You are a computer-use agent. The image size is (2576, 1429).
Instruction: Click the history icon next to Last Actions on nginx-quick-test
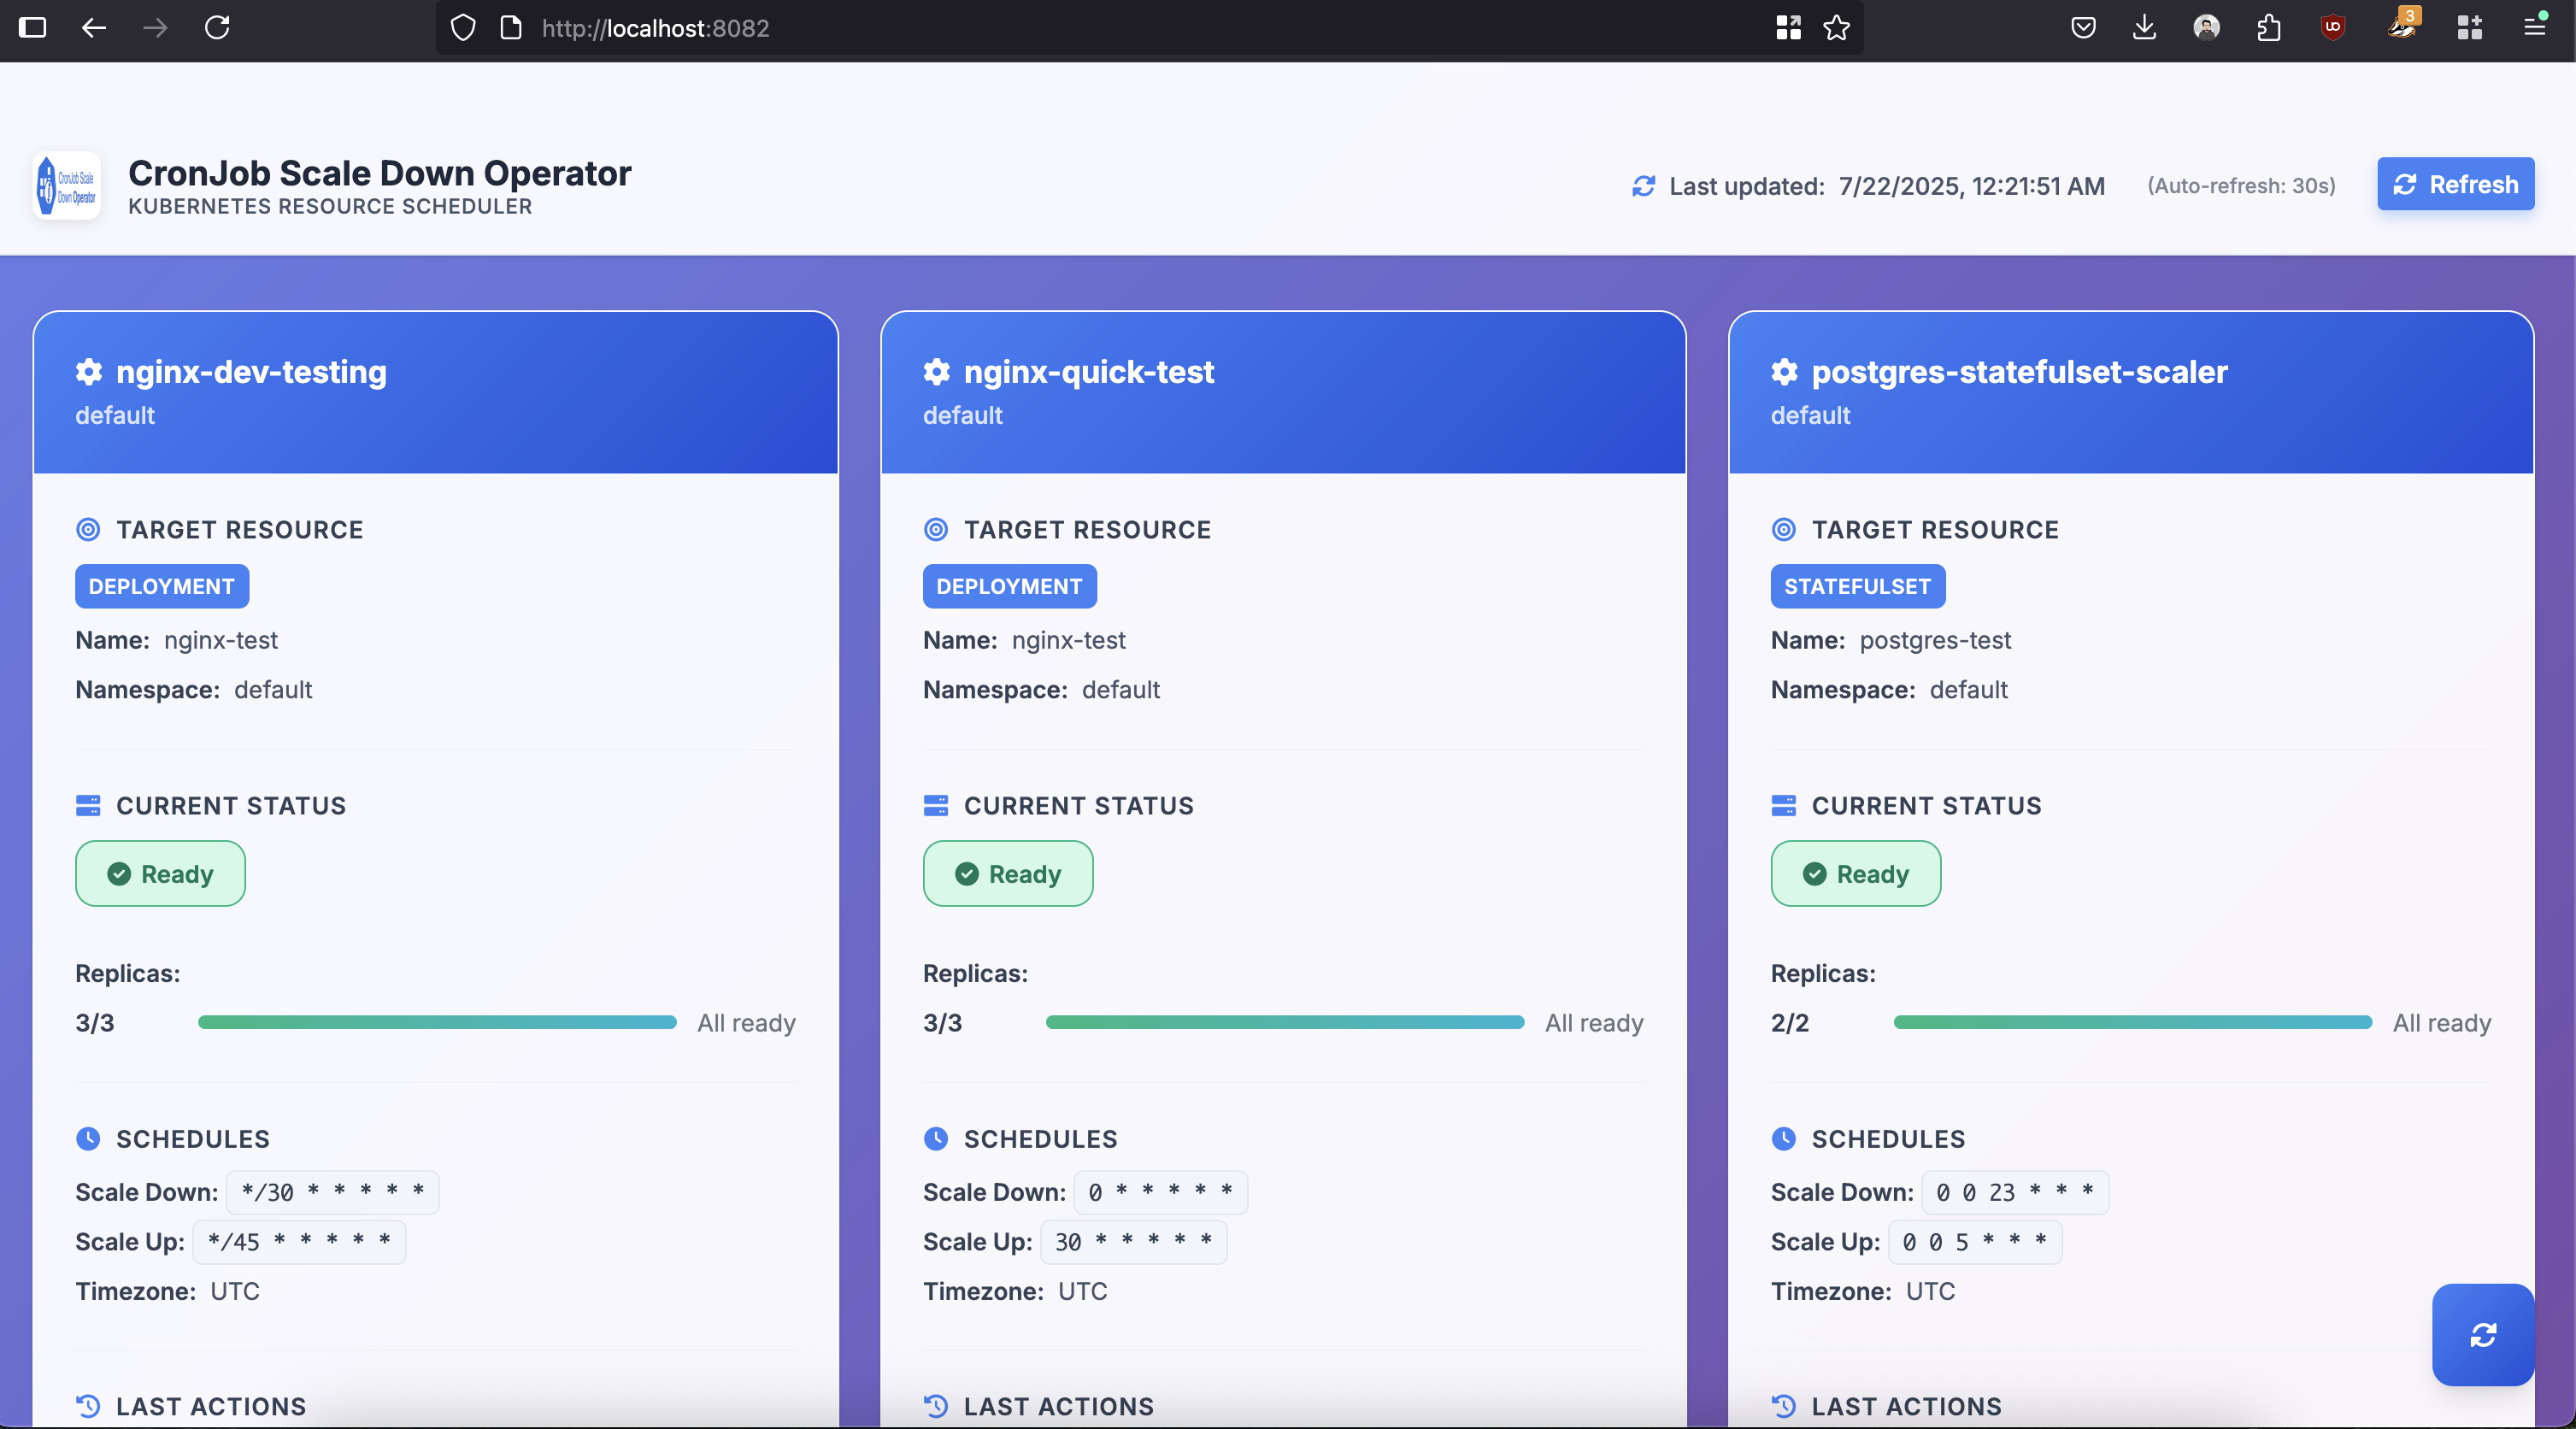(x=934, y=1406)
